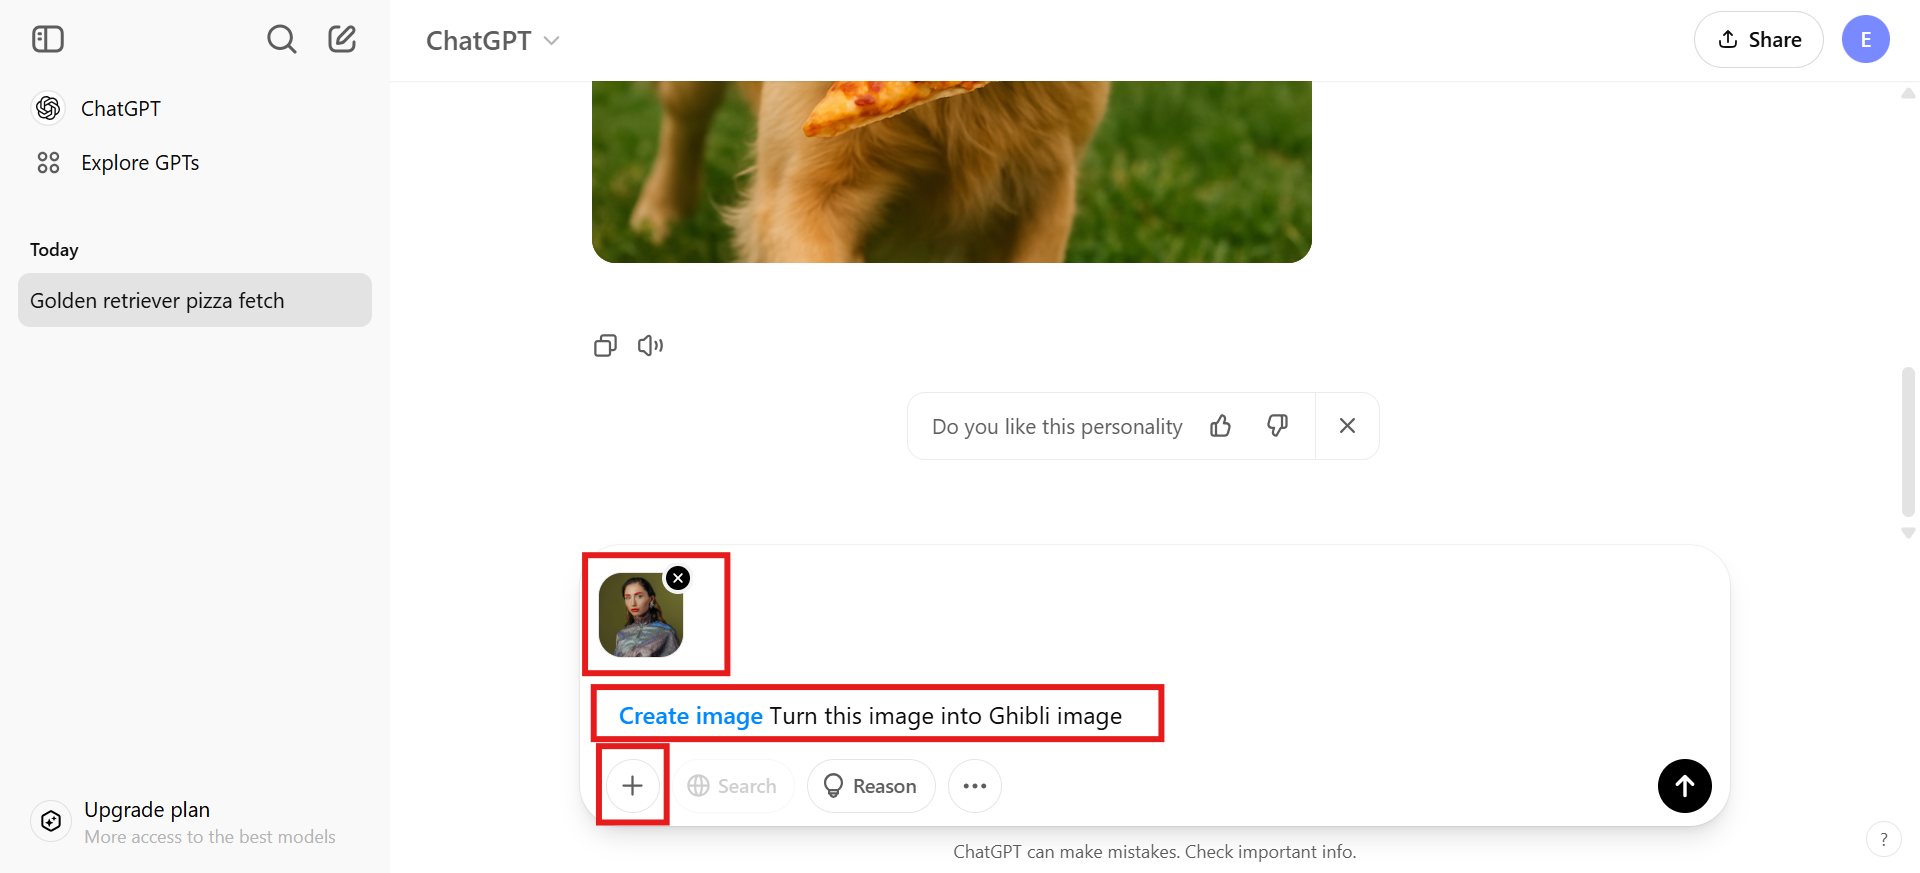The width and height of the screenshot is (1920, 873).
Task: Remove the attached portrait image
Action: [x=678, y=578]
